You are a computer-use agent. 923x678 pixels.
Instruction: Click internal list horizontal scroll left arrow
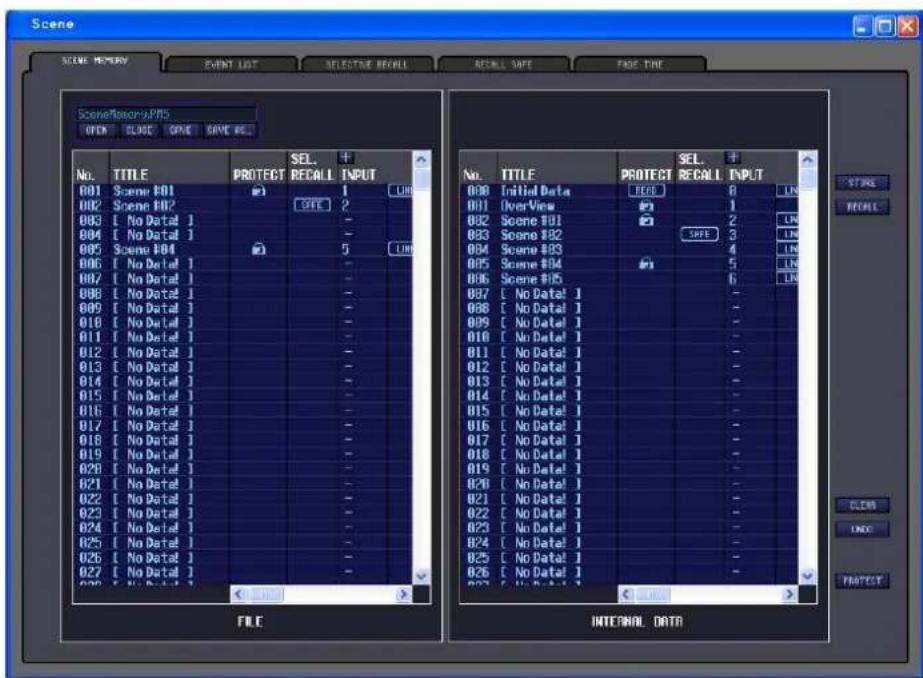coord(626,594)
